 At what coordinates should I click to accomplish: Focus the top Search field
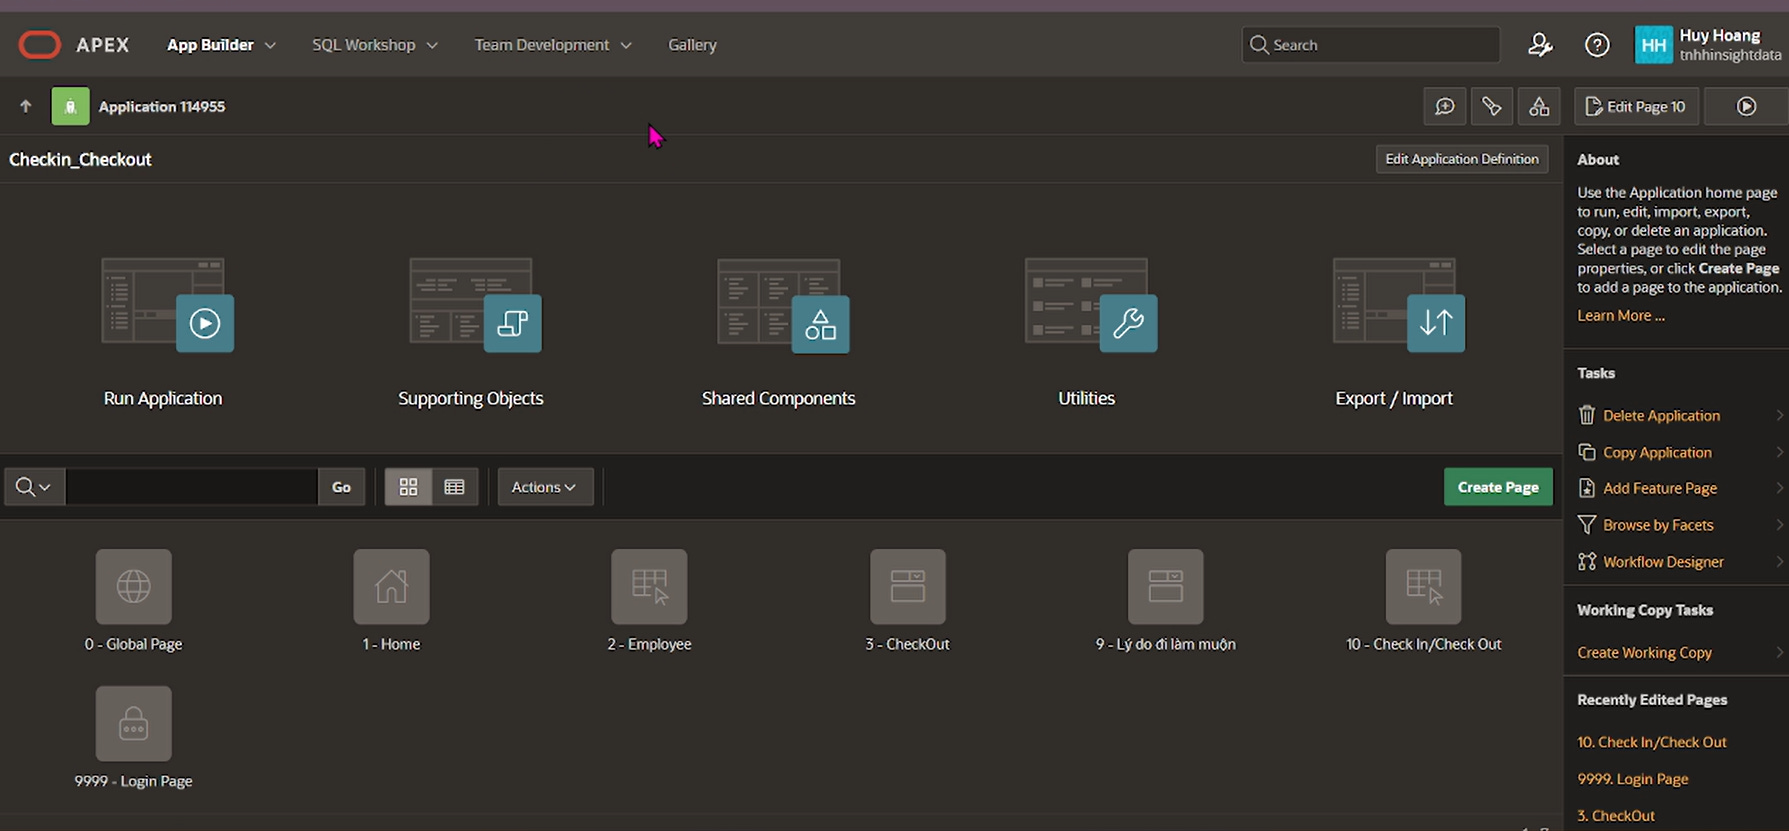coord(1370,45)
